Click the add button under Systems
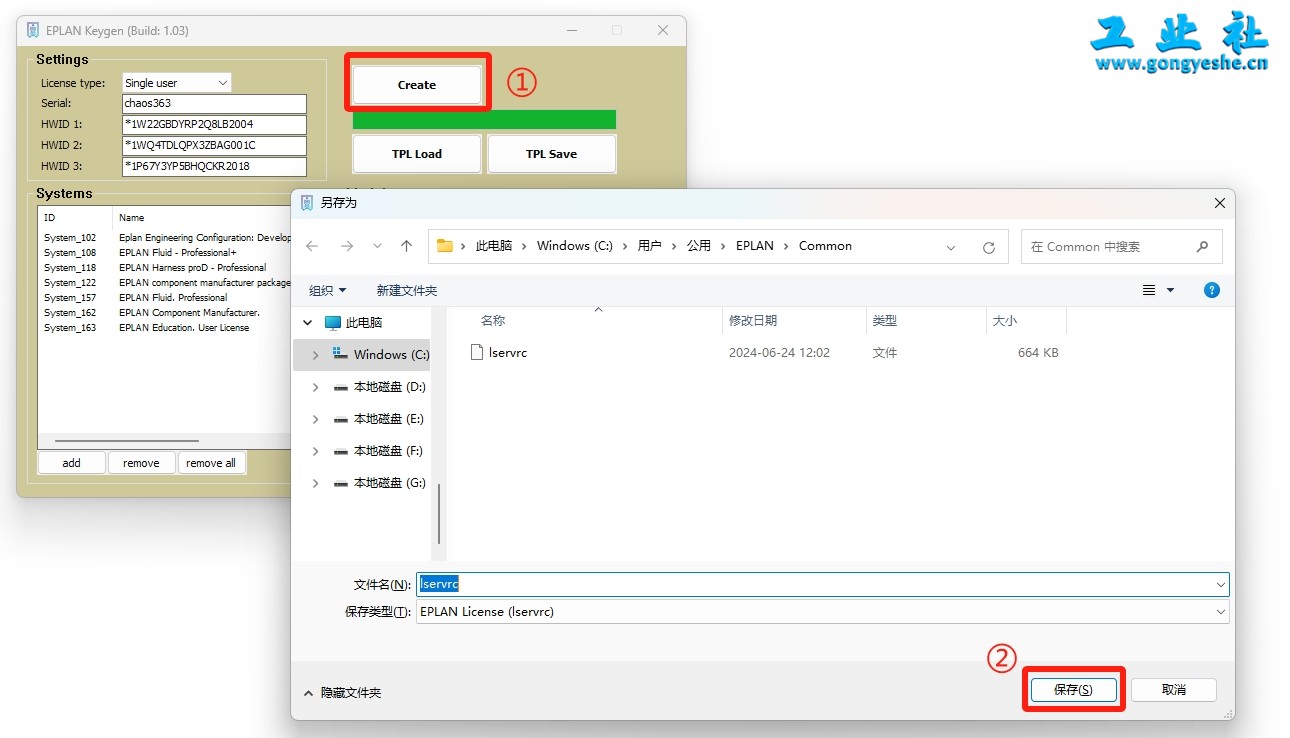This screenshot has height=738, width=1290. (x=71, y=463)
